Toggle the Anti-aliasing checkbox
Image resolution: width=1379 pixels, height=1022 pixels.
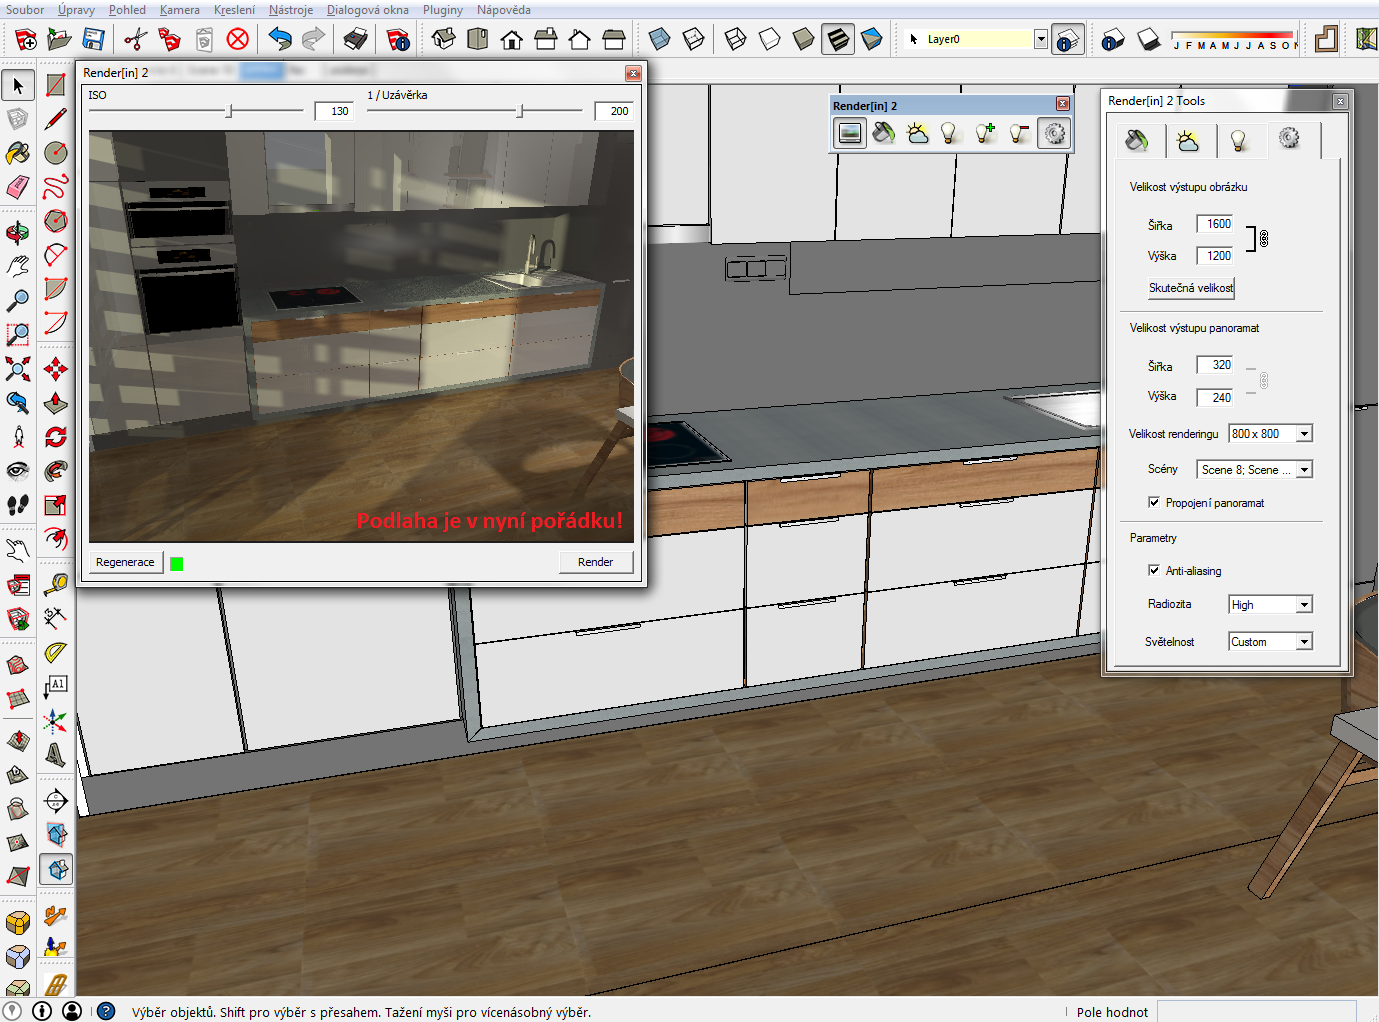pyautogui.click(x=1154, y=571)
